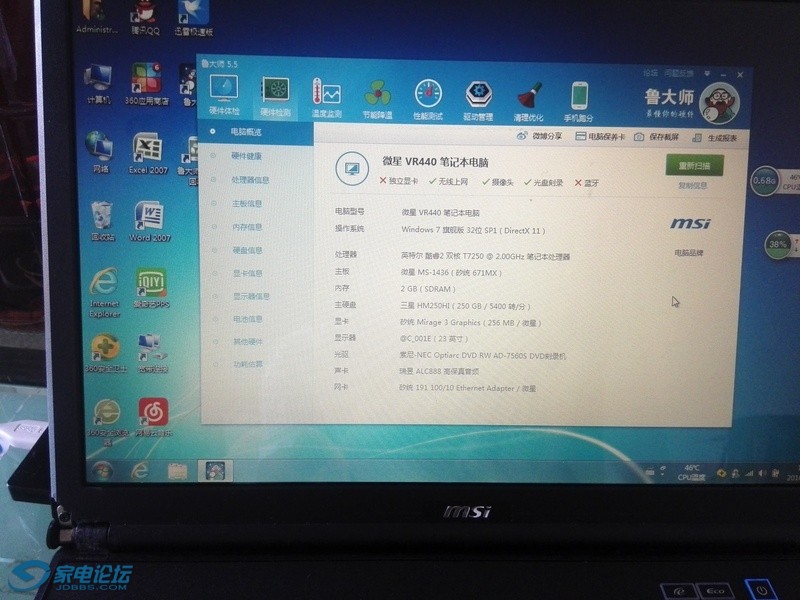Image resolution: width=800 pixels, height=600 pixels.
Task: Click the green 重新扫描 rescan button
Action: (694, 166)
